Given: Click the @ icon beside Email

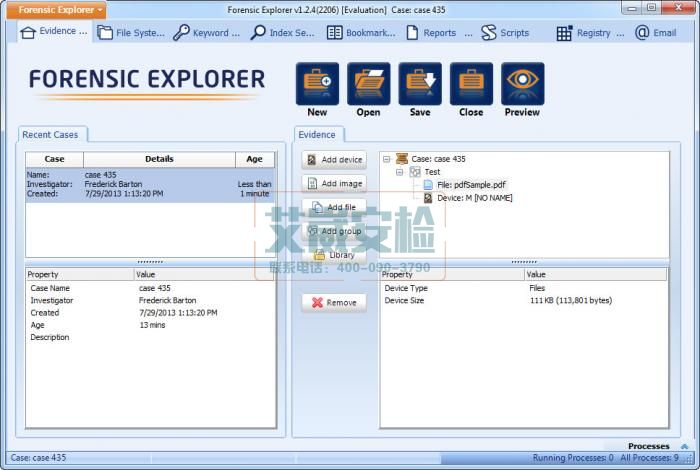Looking at the screenshot, I should pyautogui.click(x=642, y=33).
